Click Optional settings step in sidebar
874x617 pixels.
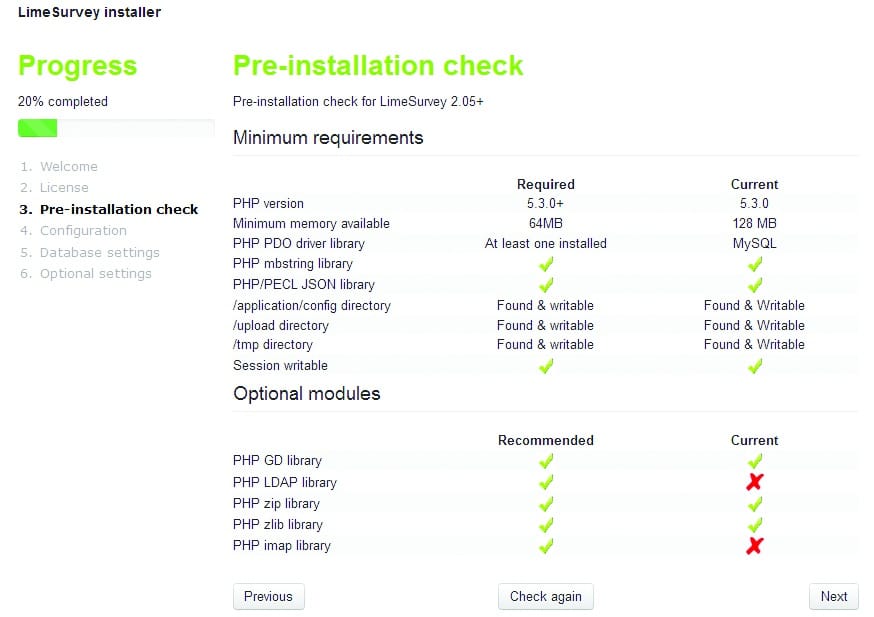click(95, 273)
